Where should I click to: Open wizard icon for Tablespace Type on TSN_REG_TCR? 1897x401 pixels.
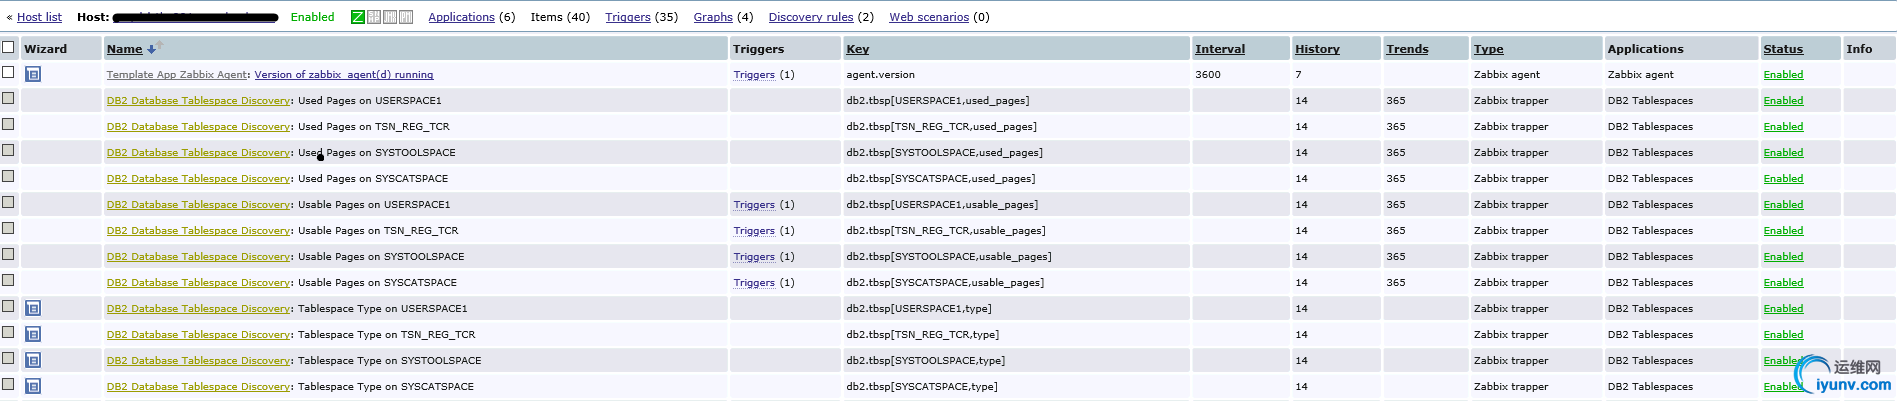(x=33, y=334)
